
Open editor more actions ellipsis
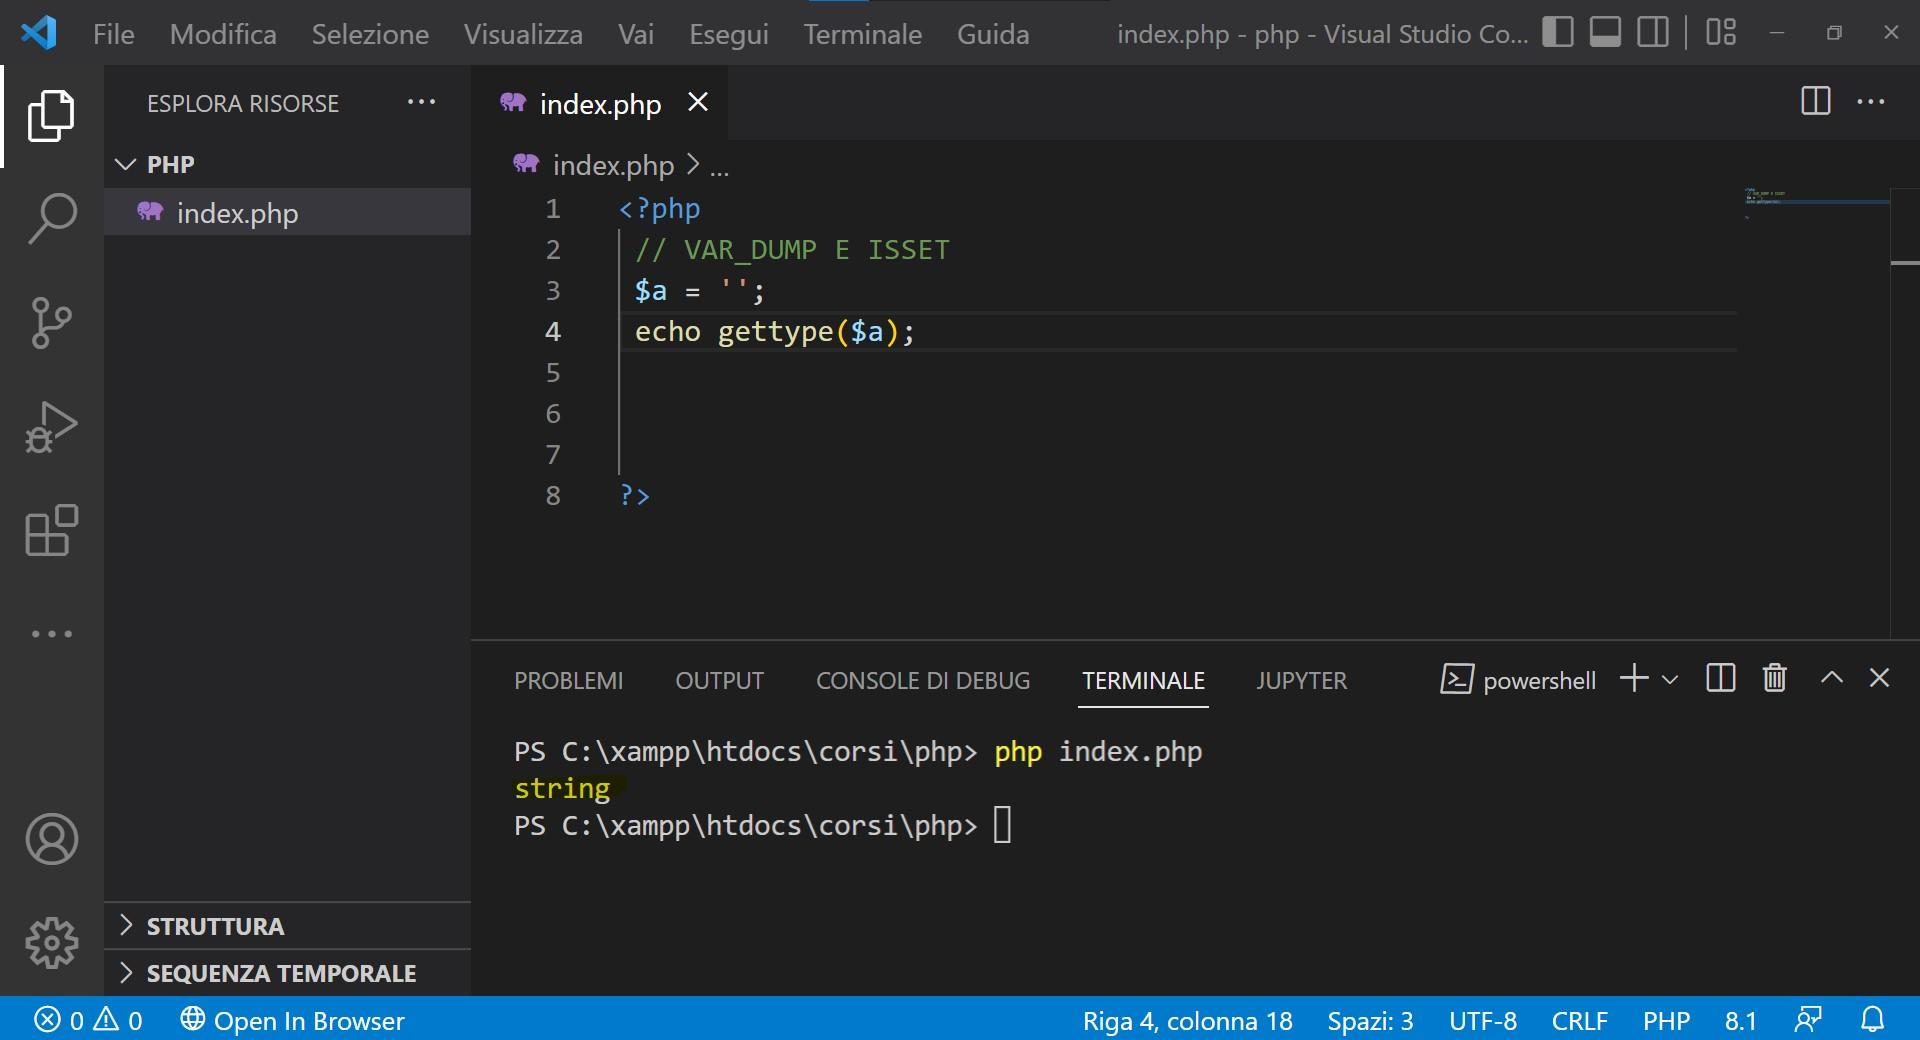point(1870,101)
